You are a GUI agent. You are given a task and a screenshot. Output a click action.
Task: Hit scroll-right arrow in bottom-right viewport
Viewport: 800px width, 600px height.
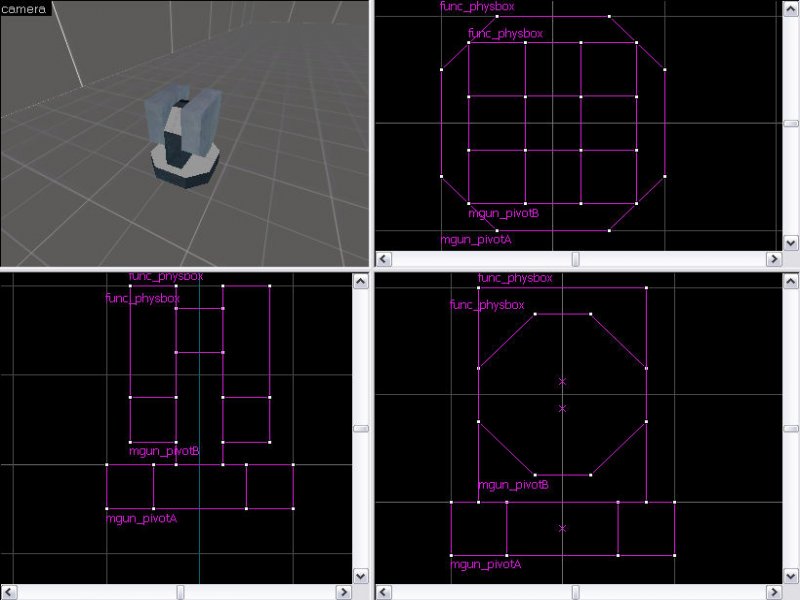pos(773,592)
